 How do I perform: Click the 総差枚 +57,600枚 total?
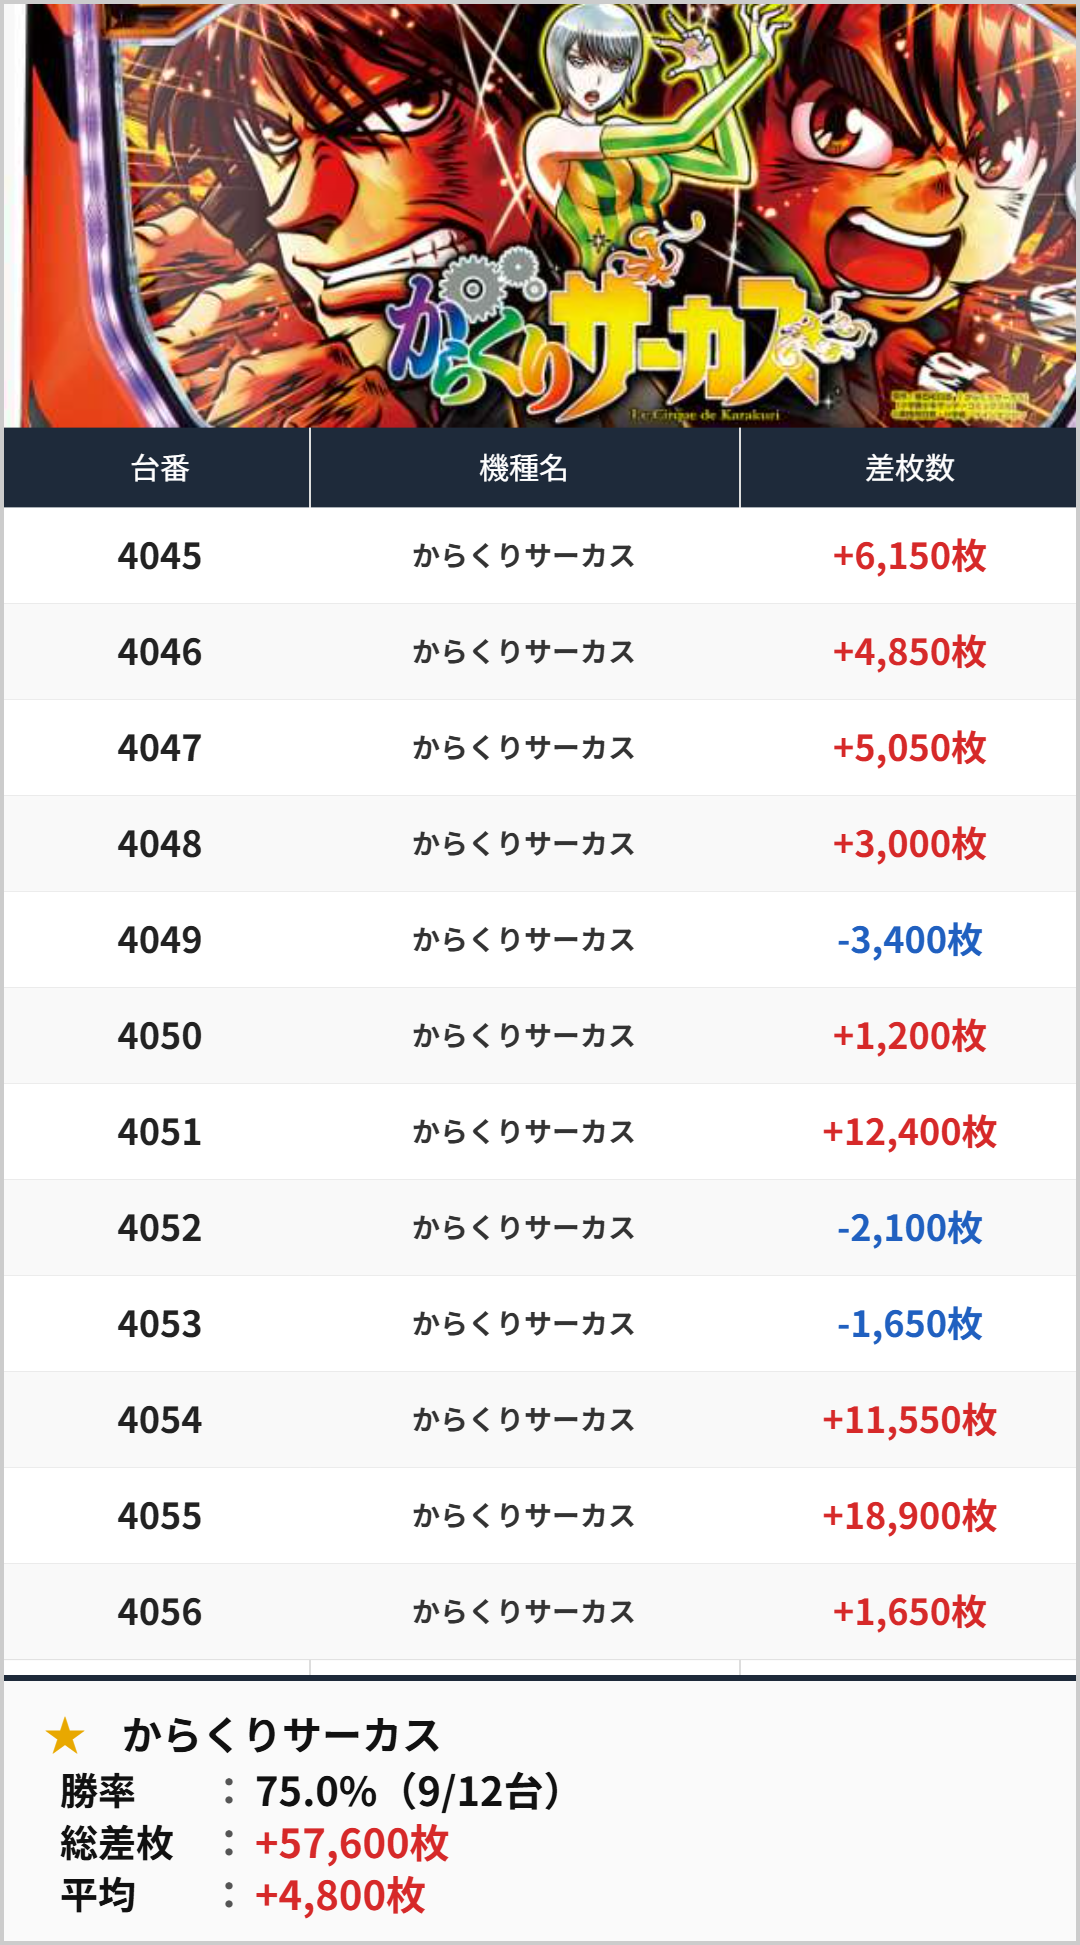351,1843
